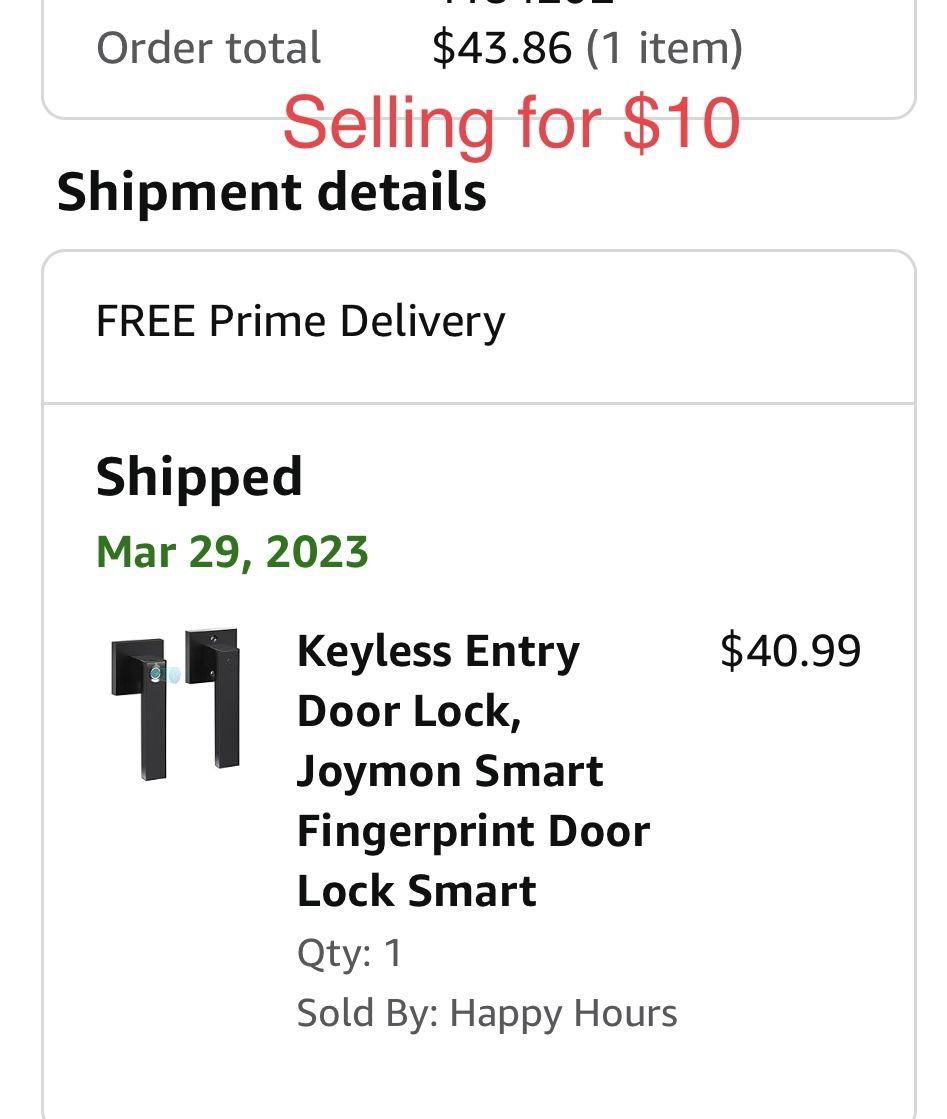Click the red "Selling for $10" text
Image resolution: width=947 pixels, height=1119 pixels.
point(511,123)
